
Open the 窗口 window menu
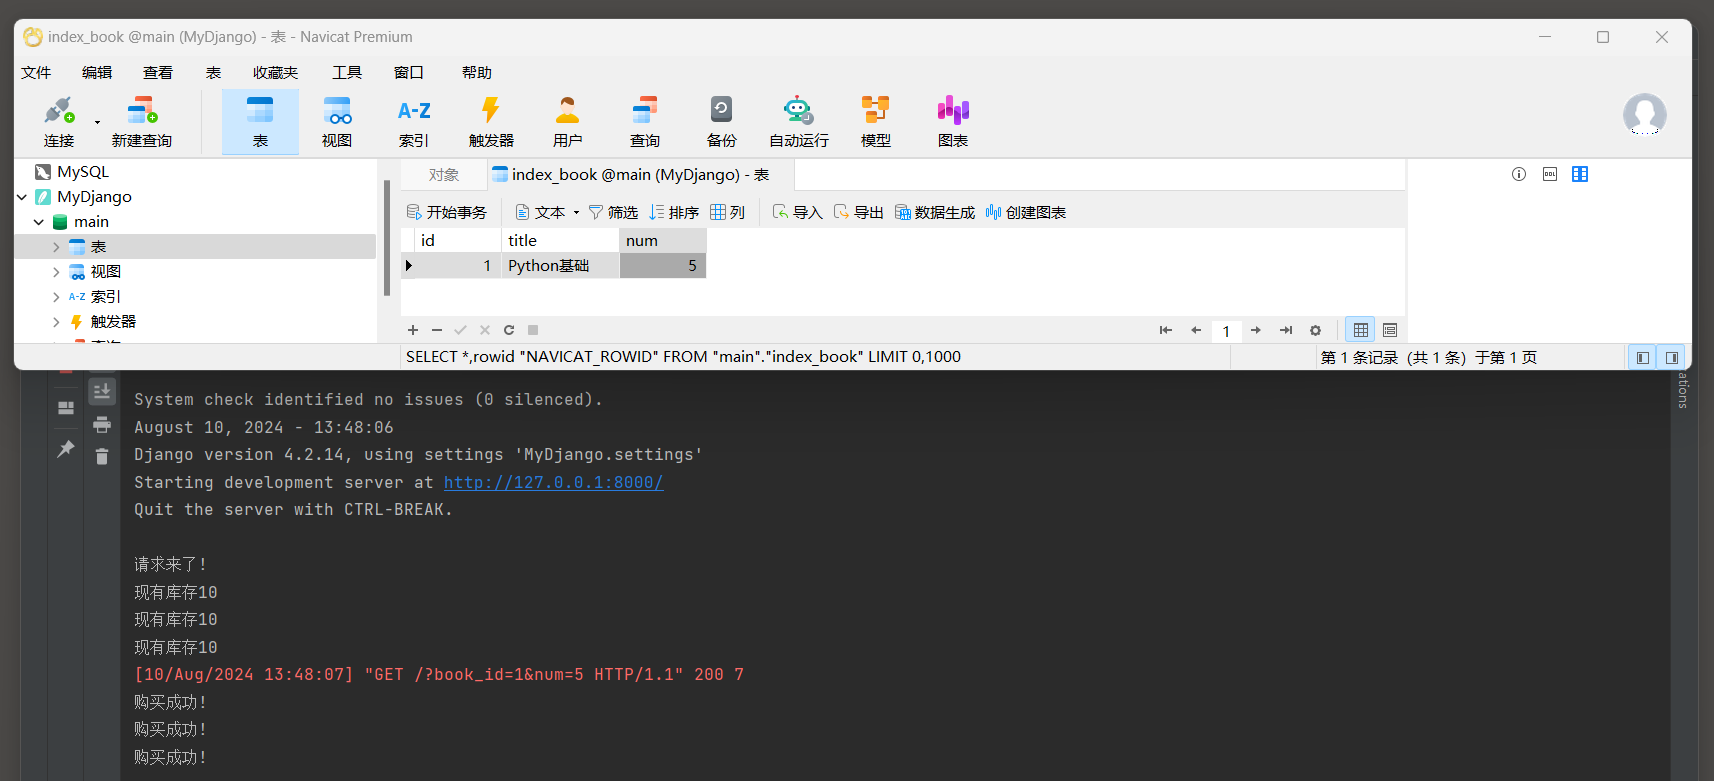click(409, 72)
